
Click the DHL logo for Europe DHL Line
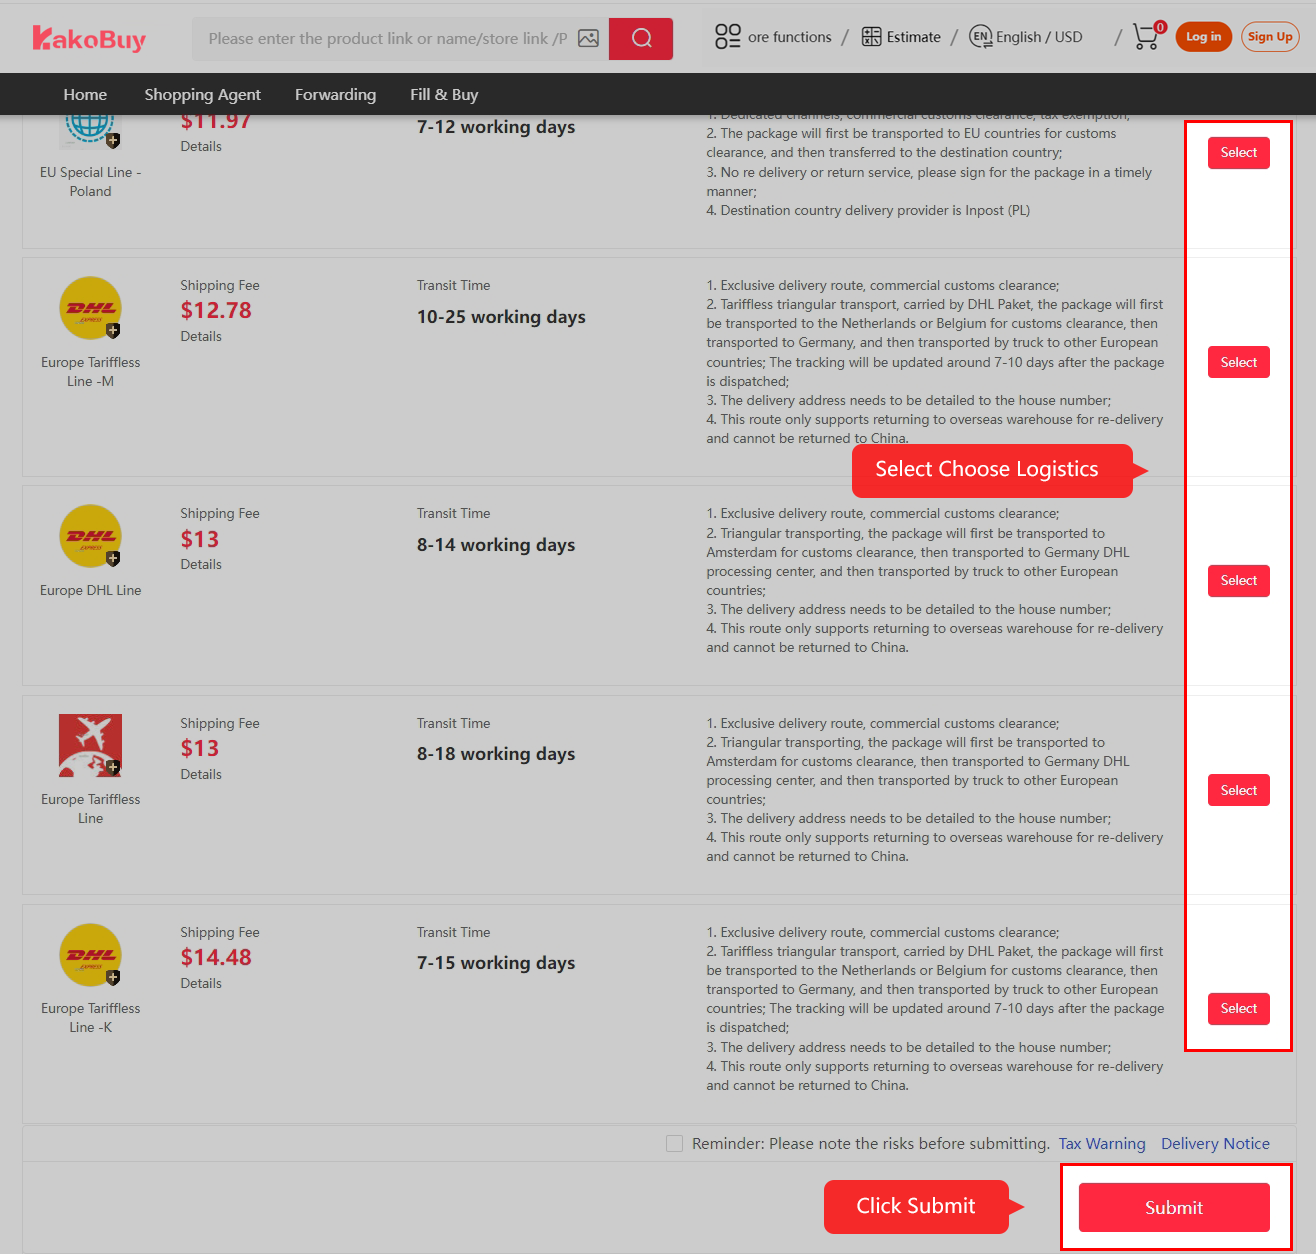90,537
